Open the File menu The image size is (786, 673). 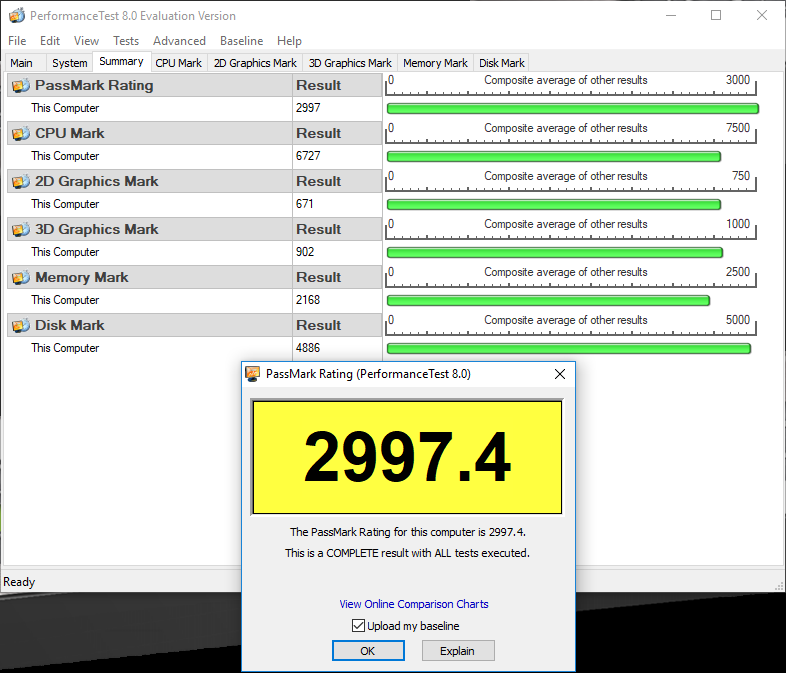[17, 41]
